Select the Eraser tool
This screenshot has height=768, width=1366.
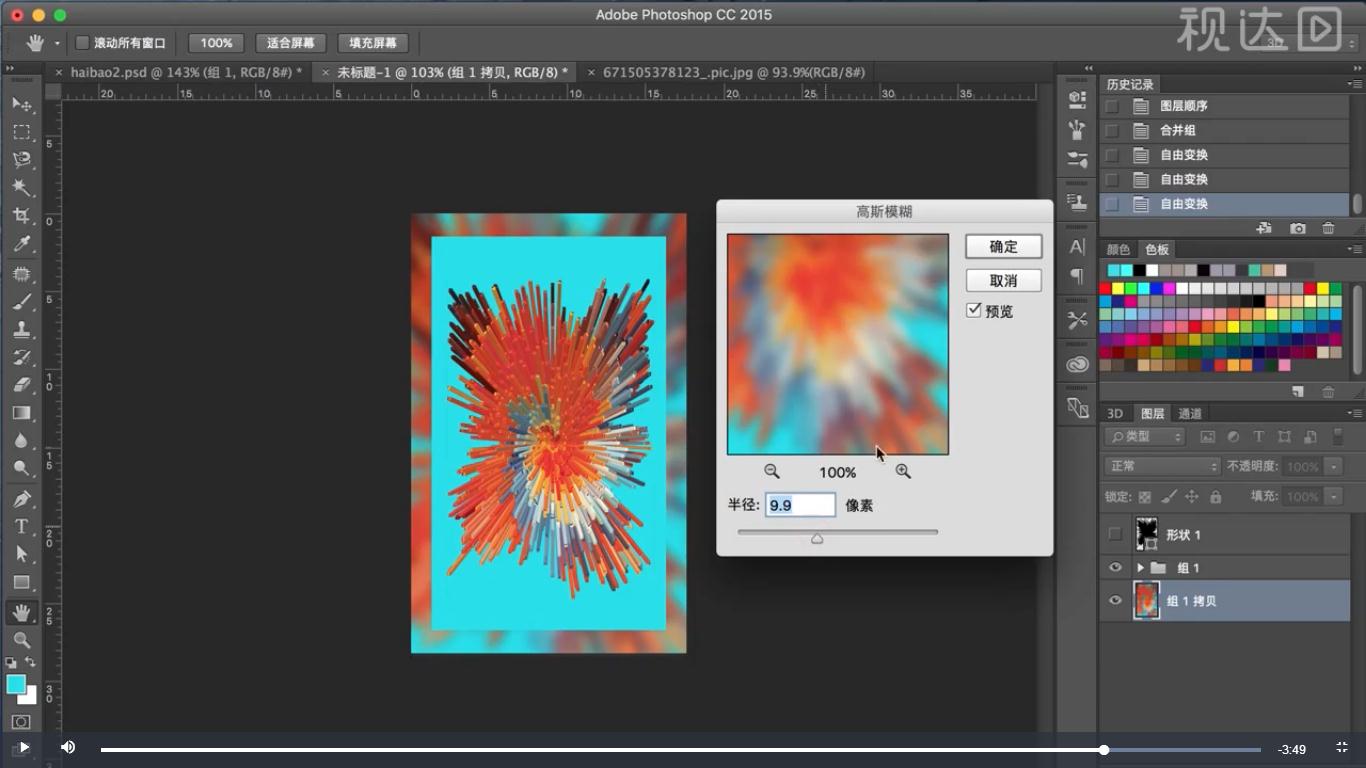tap(21, 385)
